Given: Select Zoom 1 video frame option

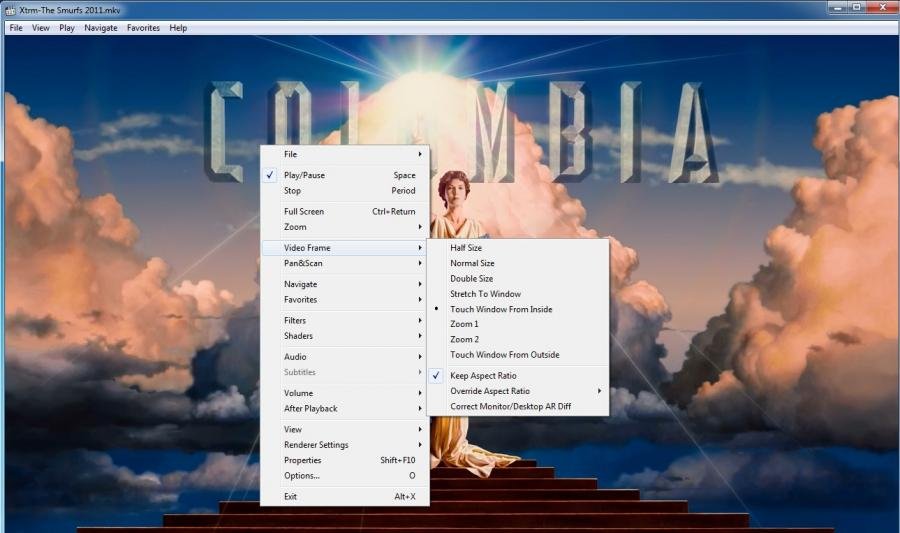Looking at the screenshot, I should tap(518, 324).
